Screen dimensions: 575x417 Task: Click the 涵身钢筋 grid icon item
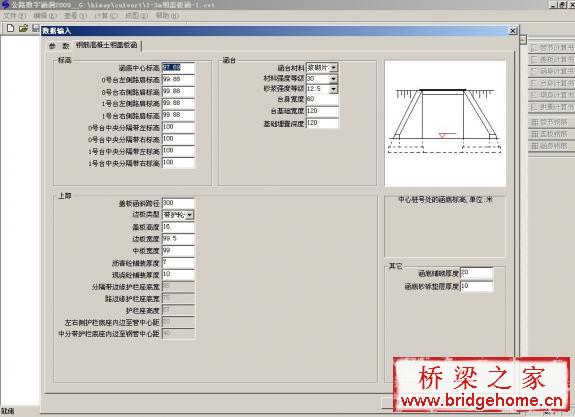[x=549, y=146]
